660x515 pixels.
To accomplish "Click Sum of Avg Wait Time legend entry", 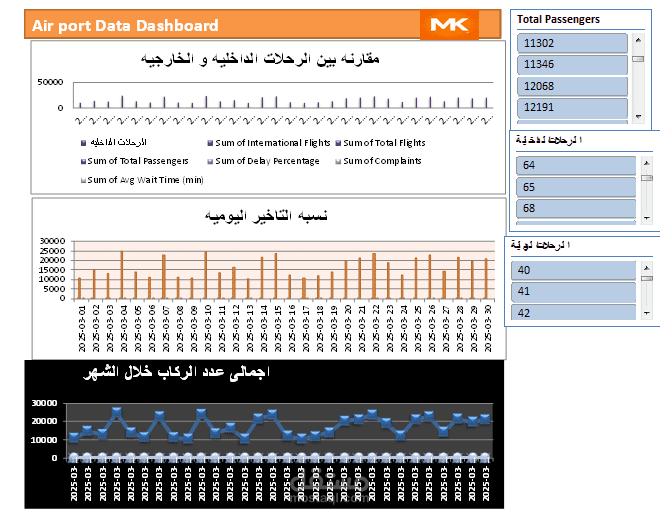I will pyautogui.click(x=142, y=180).
